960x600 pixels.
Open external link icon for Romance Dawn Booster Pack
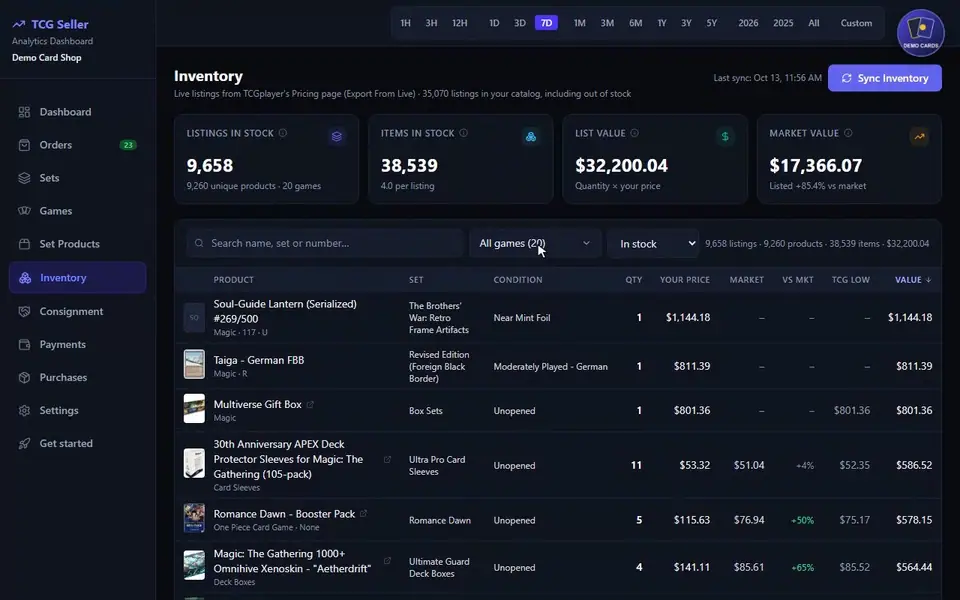[364, 514]
